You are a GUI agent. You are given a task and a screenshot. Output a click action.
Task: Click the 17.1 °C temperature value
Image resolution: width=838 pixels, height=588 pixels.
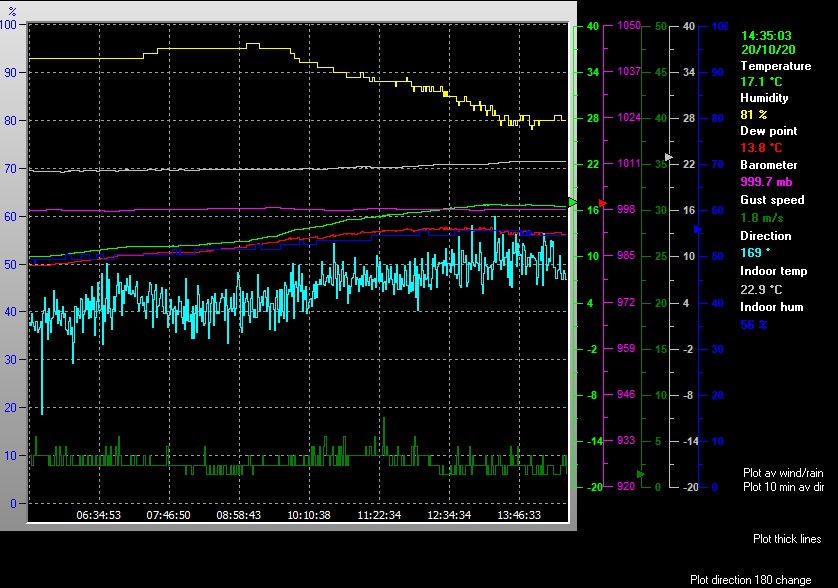click(x=761, y=82)
